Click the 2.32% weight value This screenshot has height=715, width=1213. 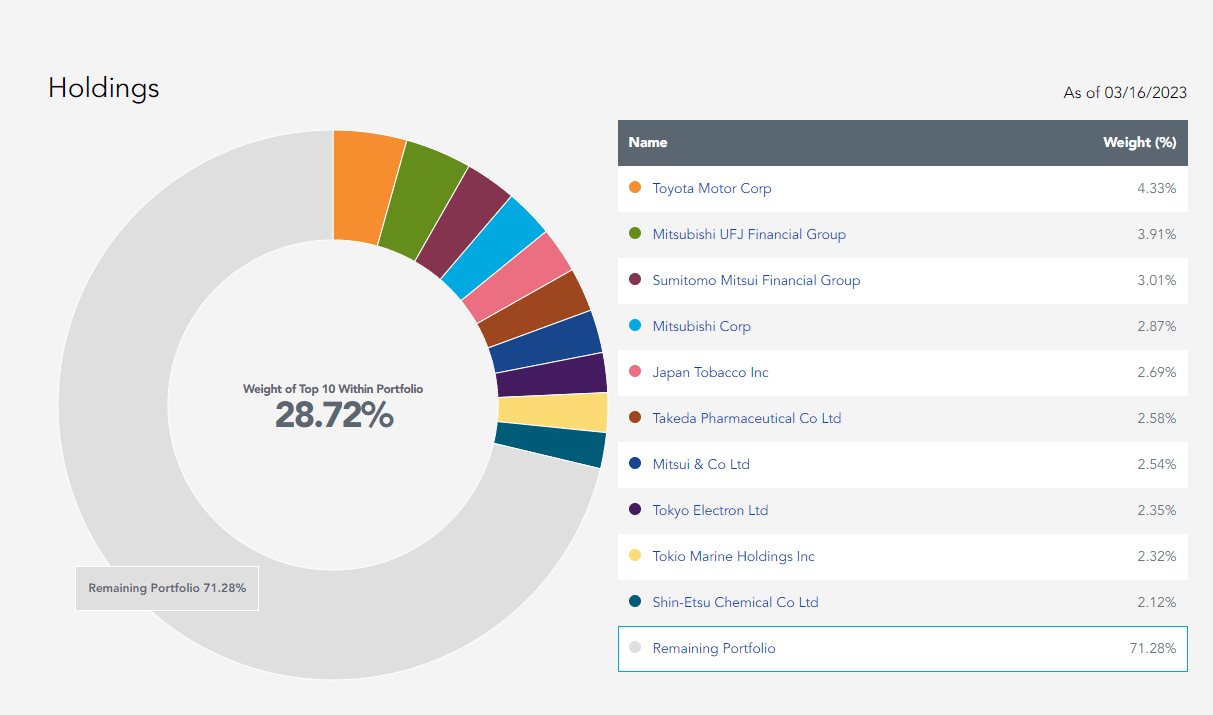click(x=1157, y=556)
